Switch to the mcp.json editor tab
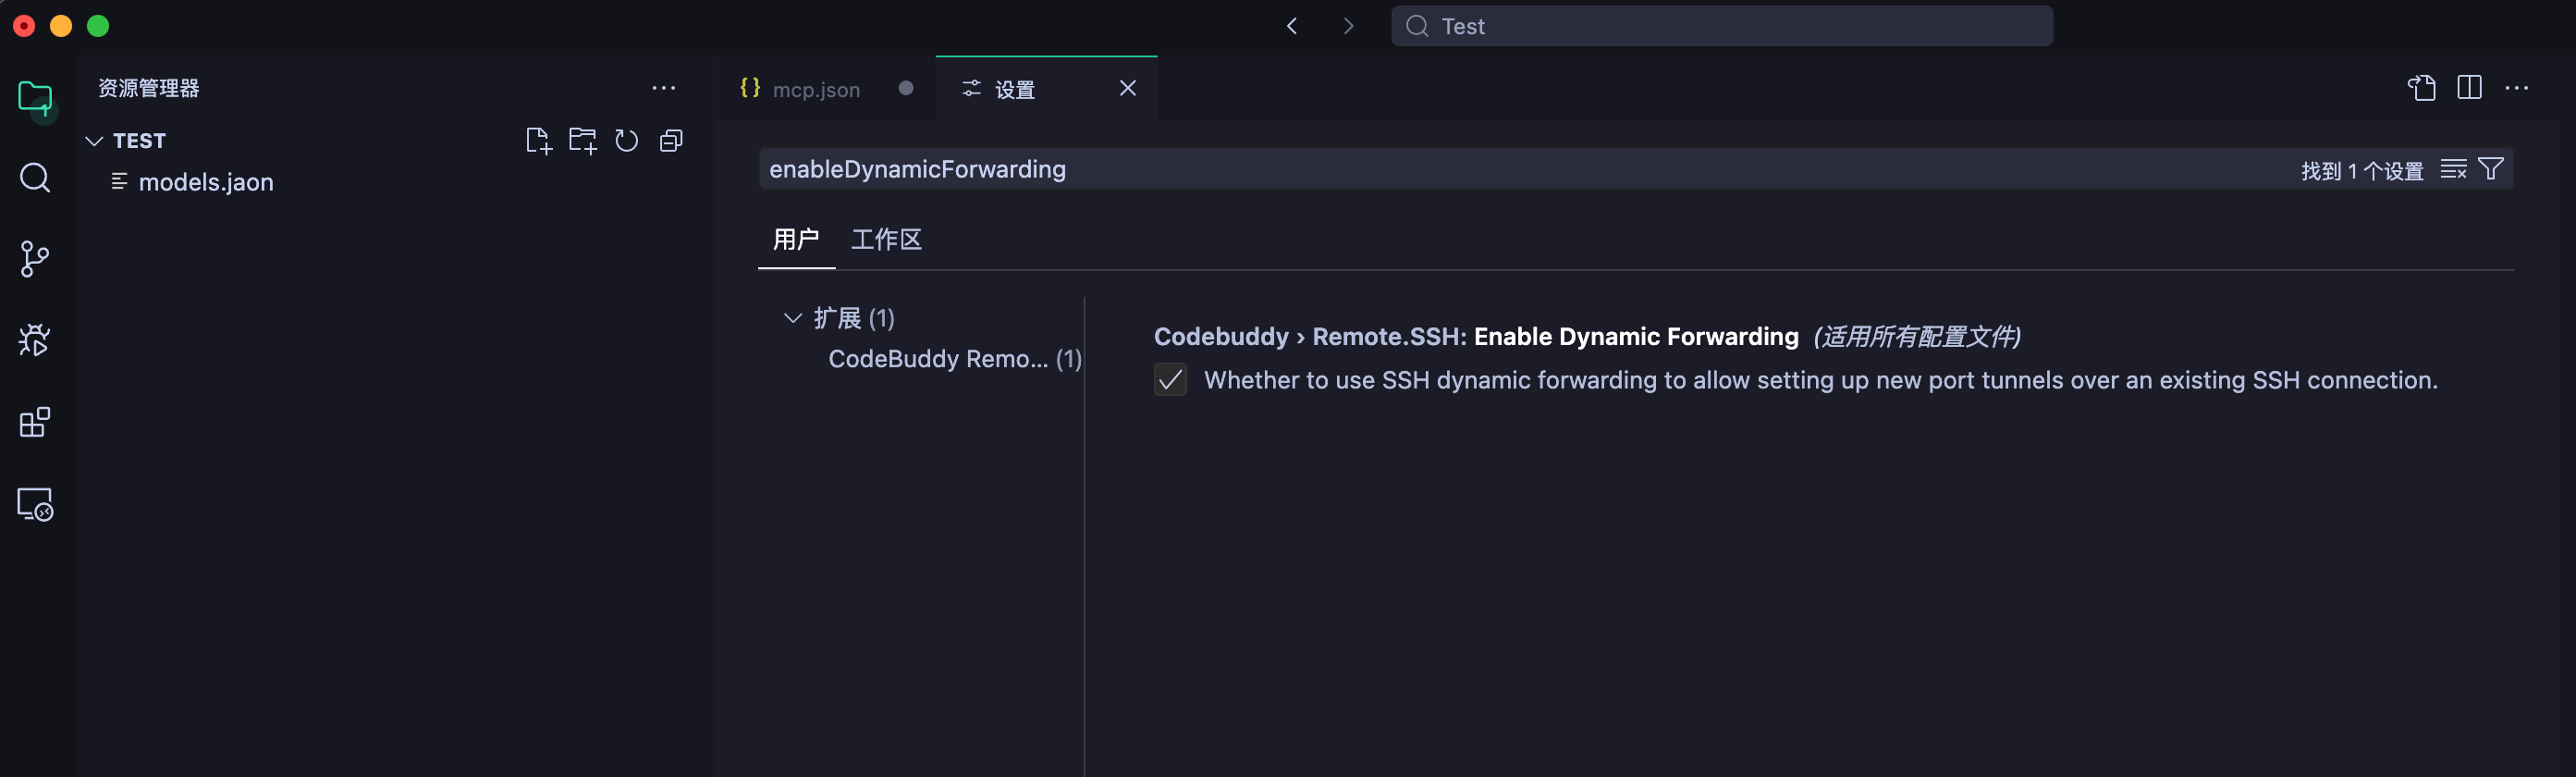The image size is (2576, 777). (x=815, y=89)
